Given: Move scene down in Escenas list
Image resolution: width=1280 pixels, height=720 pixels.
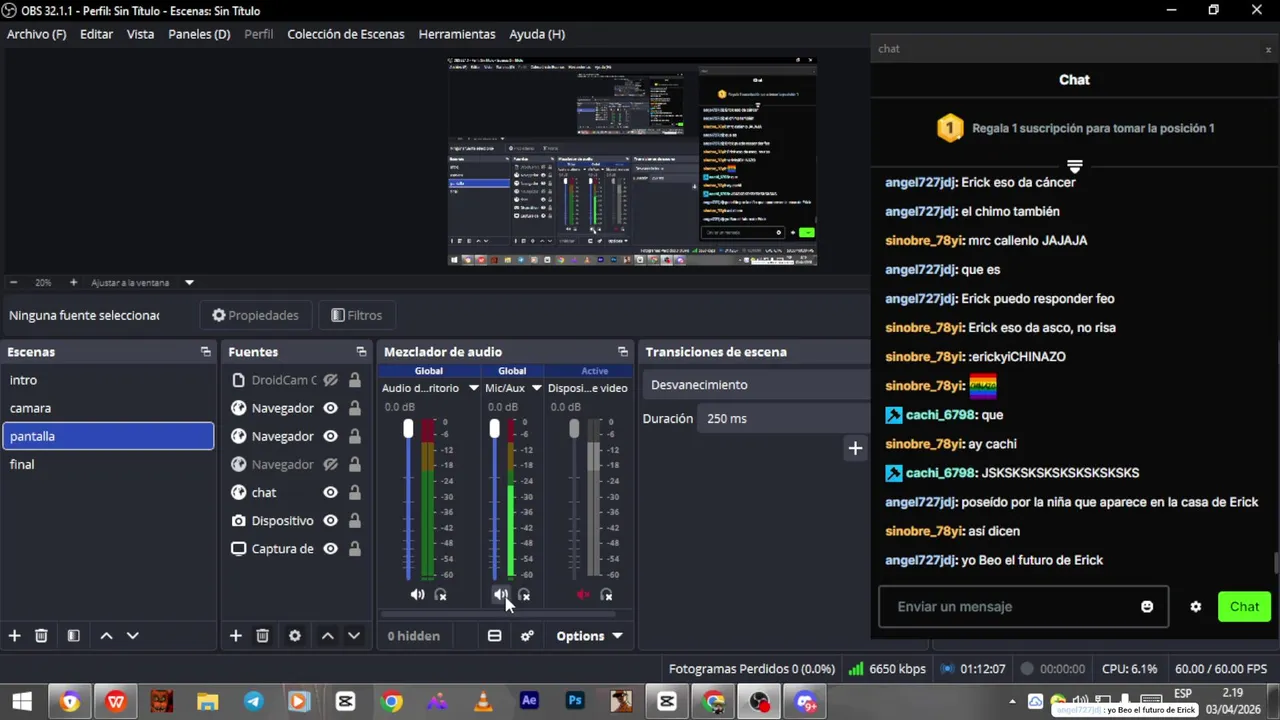Looking at the screenshot, I should click(x=132, y=636).
